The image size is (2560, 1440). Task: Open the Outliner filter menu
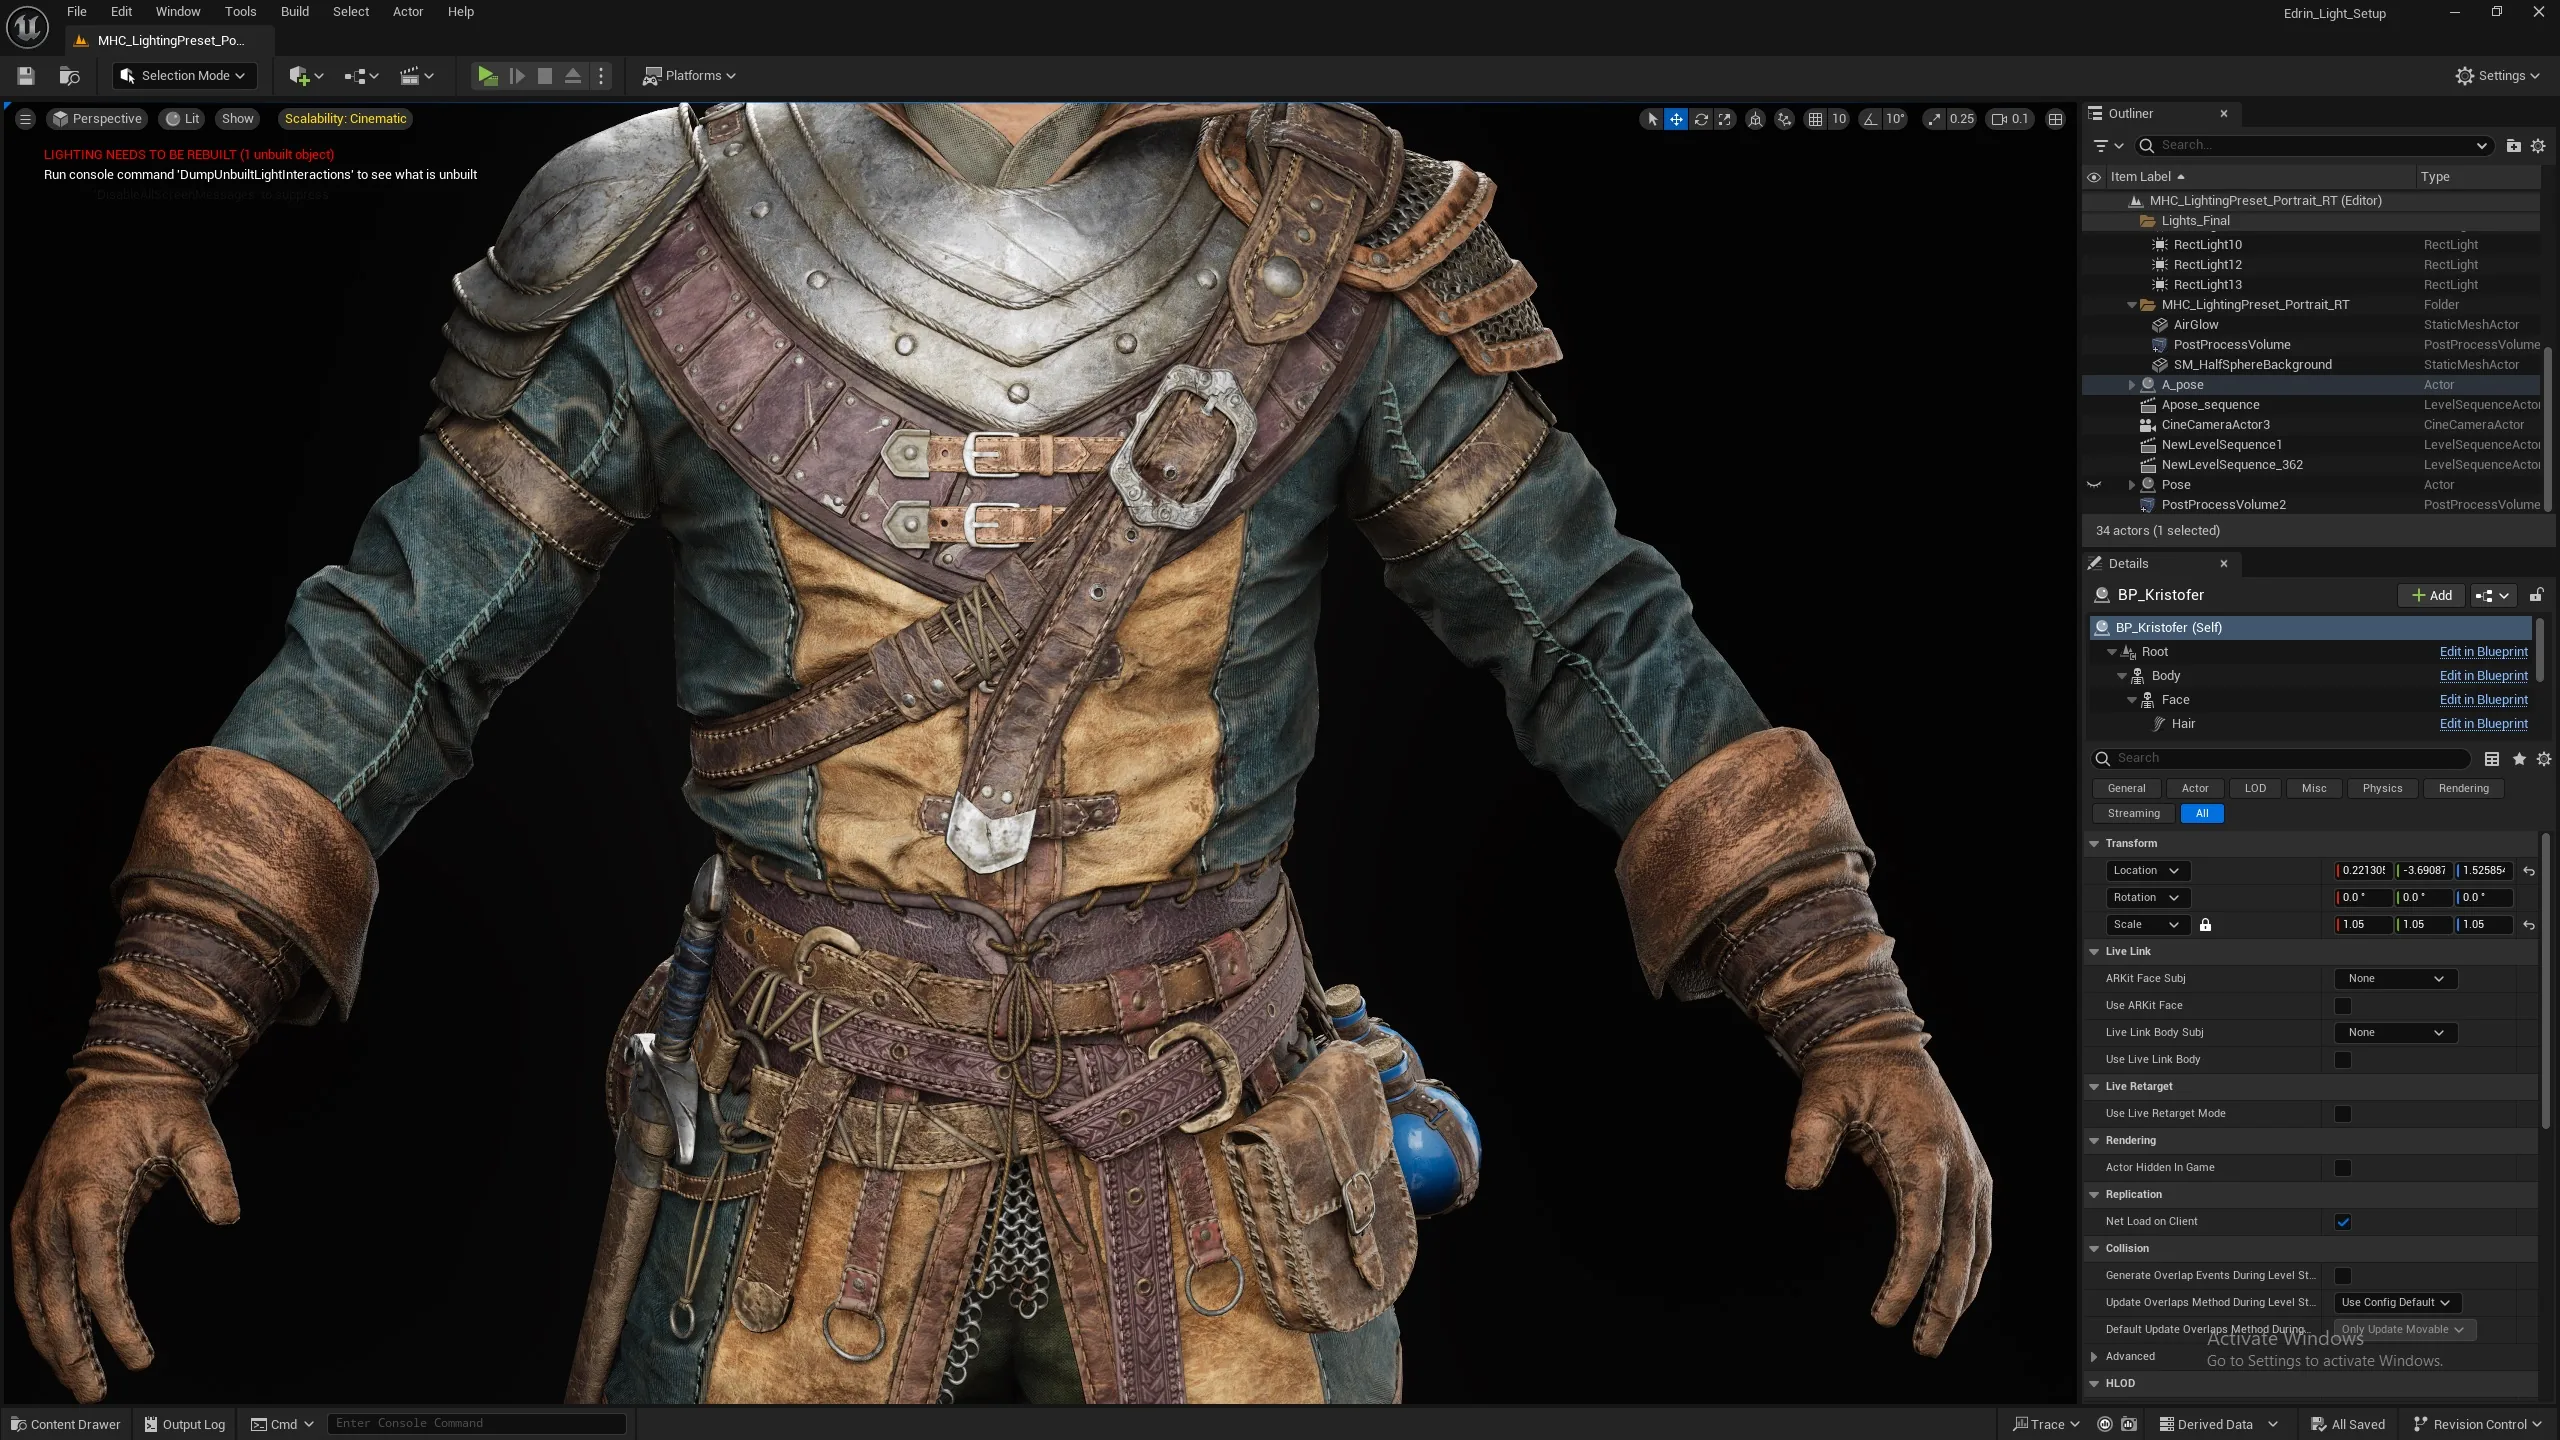tap(2108, 146)
